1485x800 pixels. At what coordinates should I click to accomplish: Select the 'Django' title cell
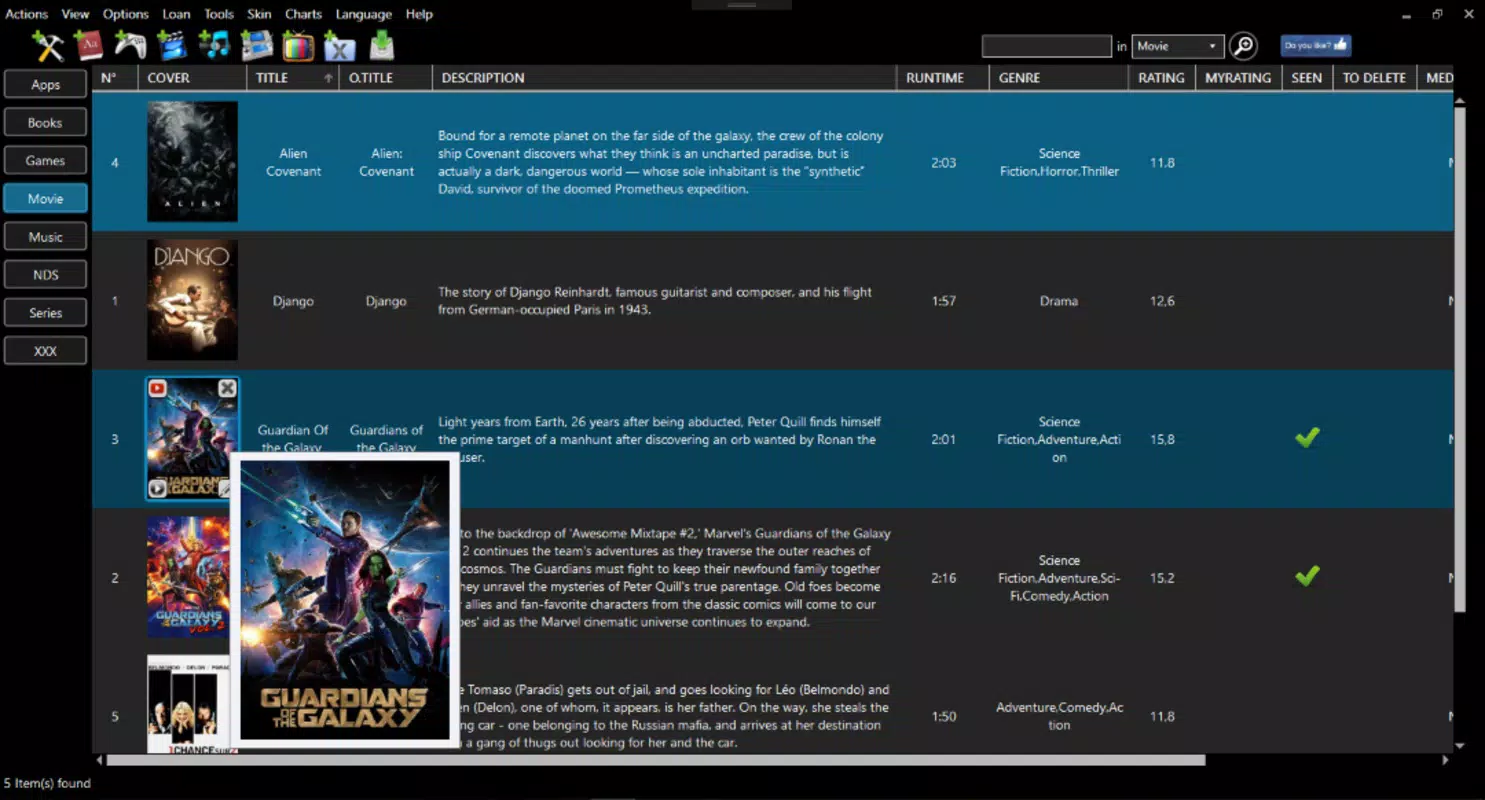point(293,301)
